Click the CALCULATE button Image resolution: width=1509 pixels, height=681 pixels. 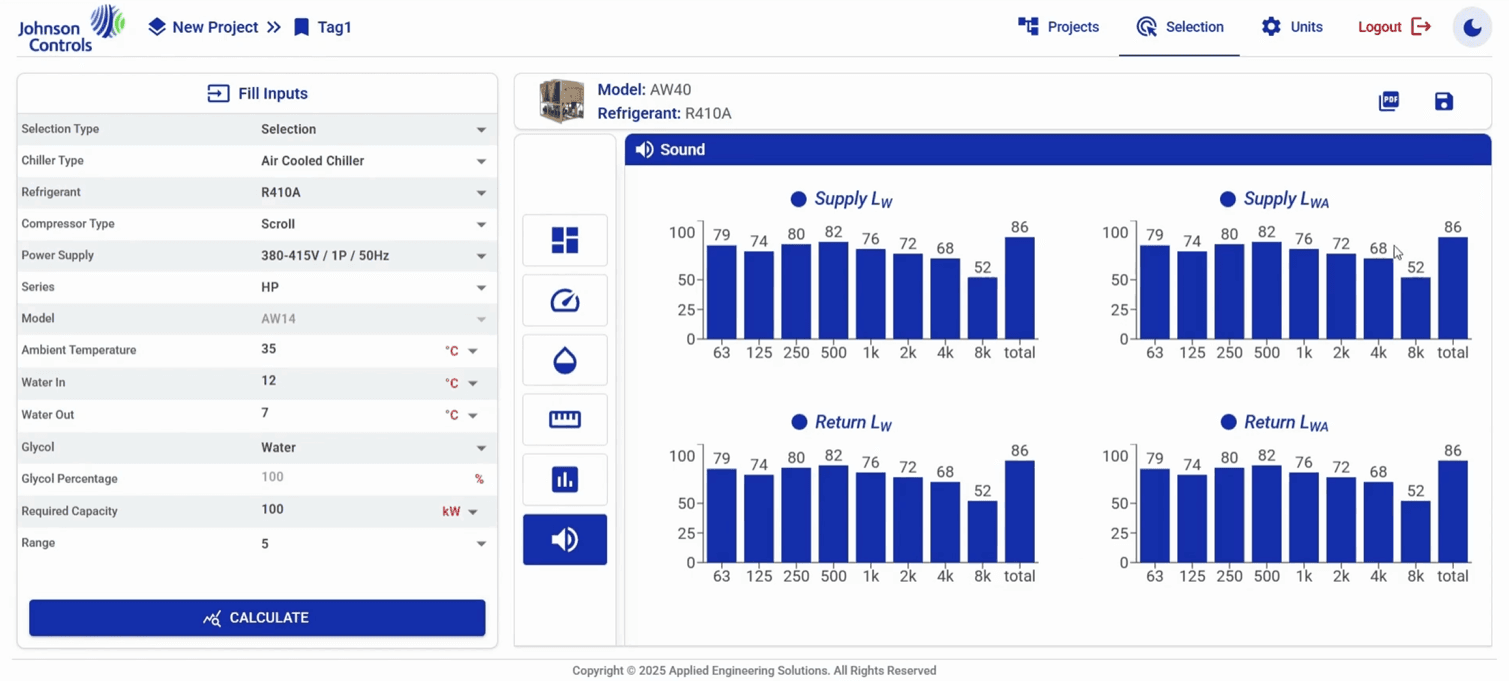257,618
